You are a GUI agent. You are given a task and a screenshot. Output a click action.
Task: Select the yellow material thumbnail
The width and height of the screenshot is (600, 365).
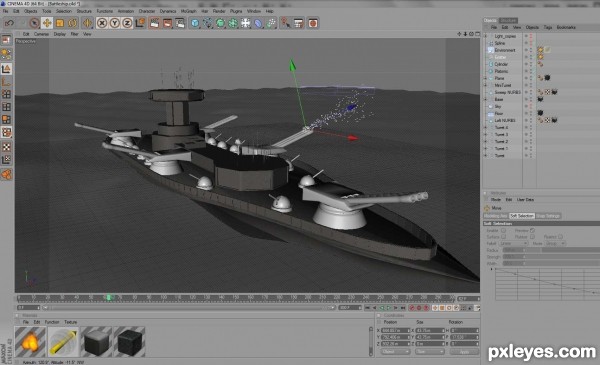(63, 342)
